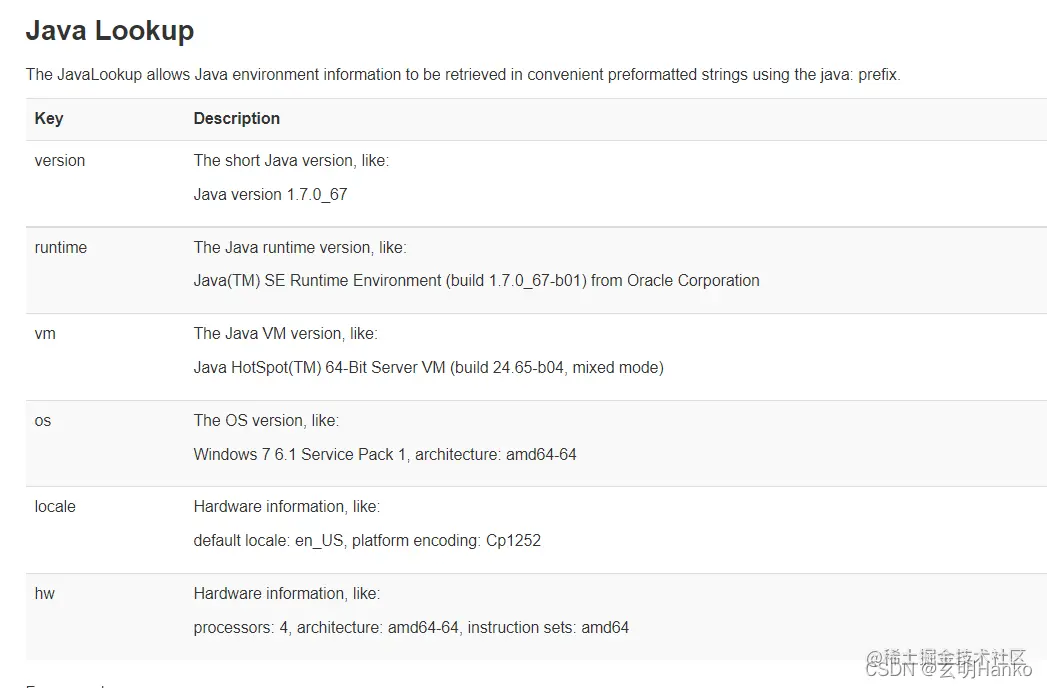The image size is (1047, 688).
Task: Click 'The Java runtime version, like:' text
Action: coord(300,247)
